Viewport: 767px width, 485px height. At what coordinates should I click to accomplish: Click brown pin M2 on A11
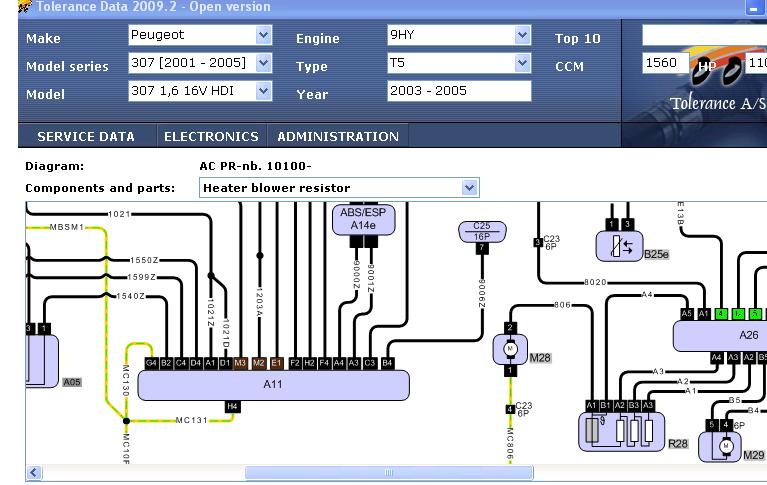tap(259, 363)
